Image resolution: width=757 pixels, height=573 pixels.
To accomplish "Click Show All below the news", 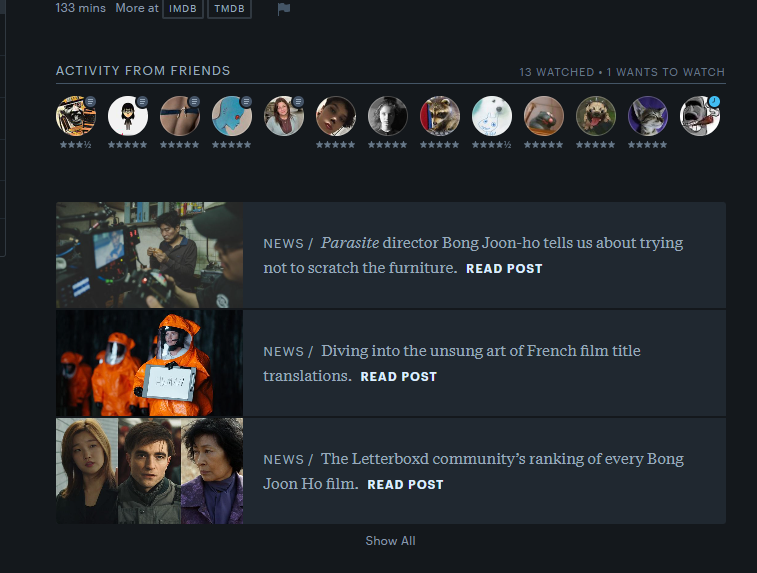I will pos(390,541).
